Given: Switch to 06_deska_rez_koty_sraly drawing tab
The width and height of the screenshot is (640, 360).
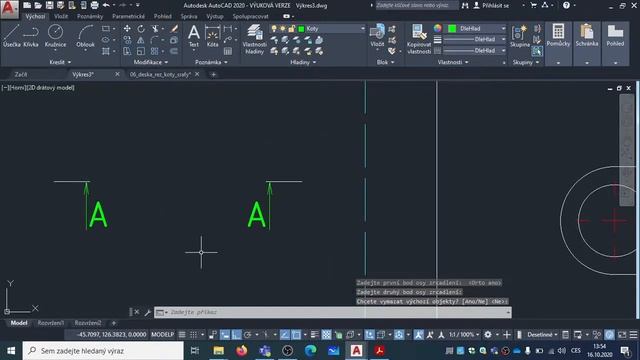Looking at the screenshot, I should (160, 74).
